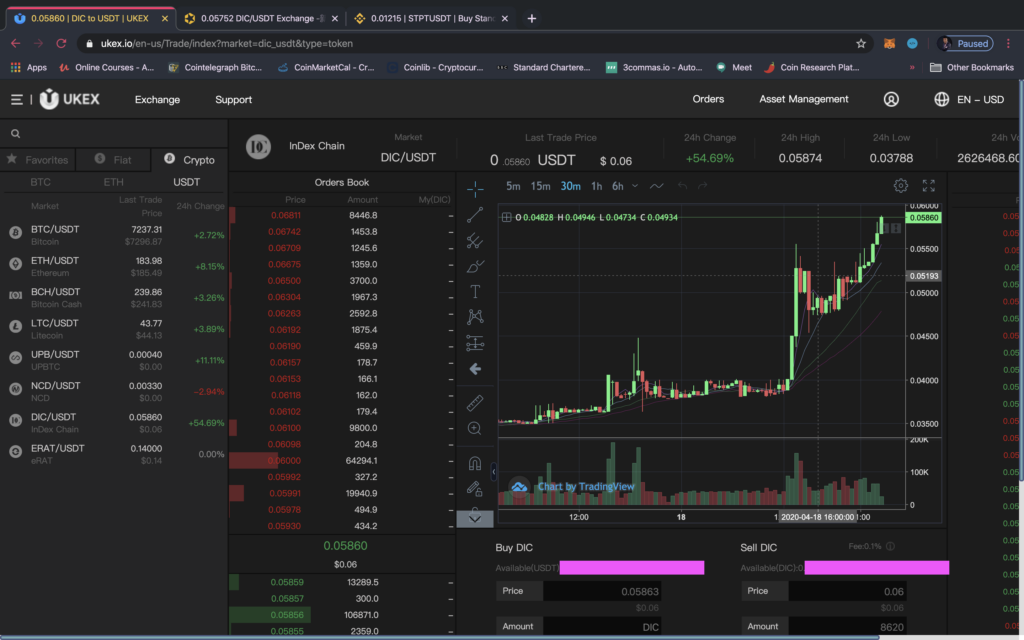Open the Exchange menu
Image resolution: width=1024 pixels, height=640 pixels.
pos(157,99)
